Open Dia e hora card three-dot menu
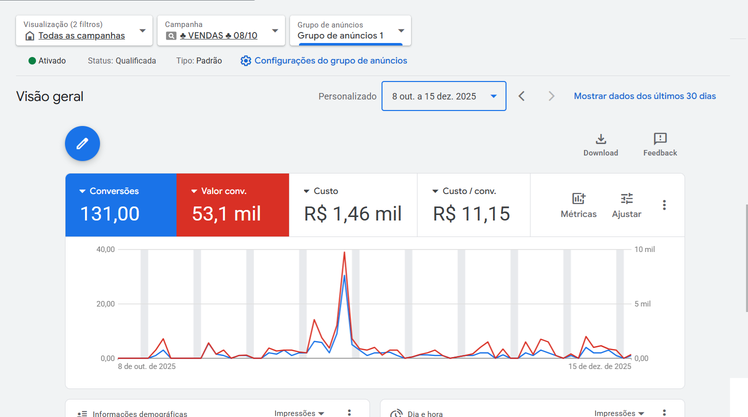 [664, 413]
